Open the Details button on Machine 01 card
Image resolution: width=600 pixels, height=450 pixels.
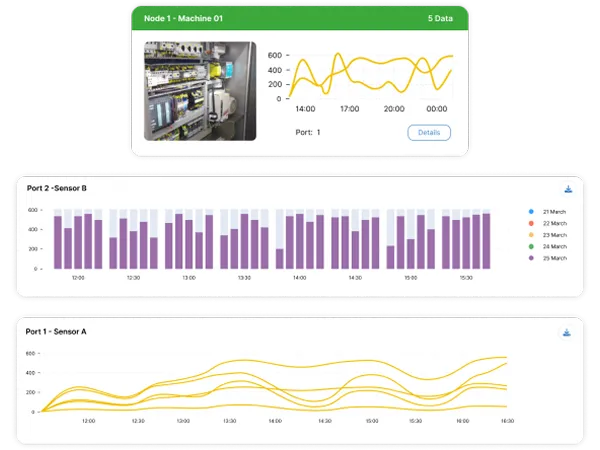pyautogui.click(x=429, y=132)
